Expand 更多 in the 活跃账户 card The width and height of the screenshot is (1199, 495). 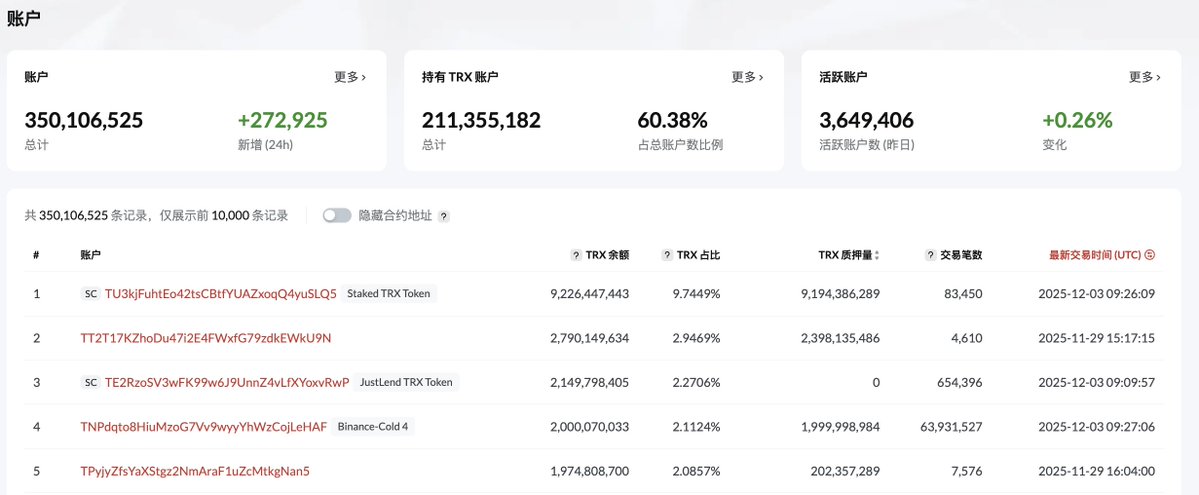[1145, 77]
